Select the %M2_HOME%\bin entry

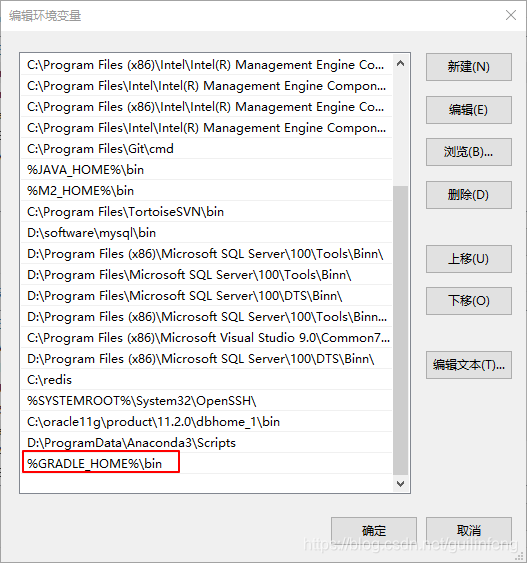point(206,191)
